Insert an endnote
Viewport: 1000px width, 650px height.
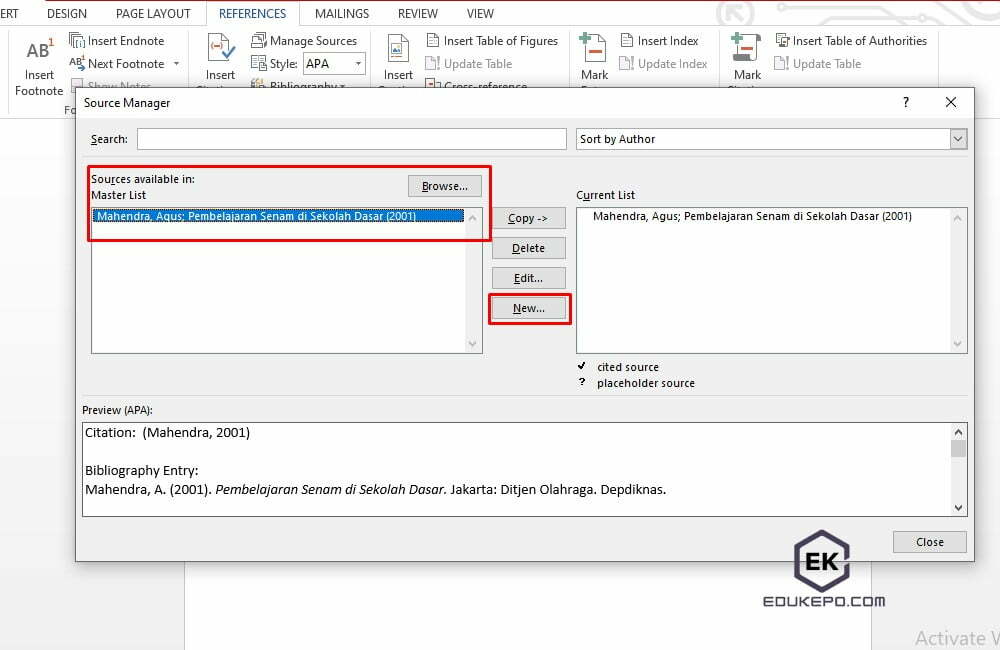[x=118, y=40]
